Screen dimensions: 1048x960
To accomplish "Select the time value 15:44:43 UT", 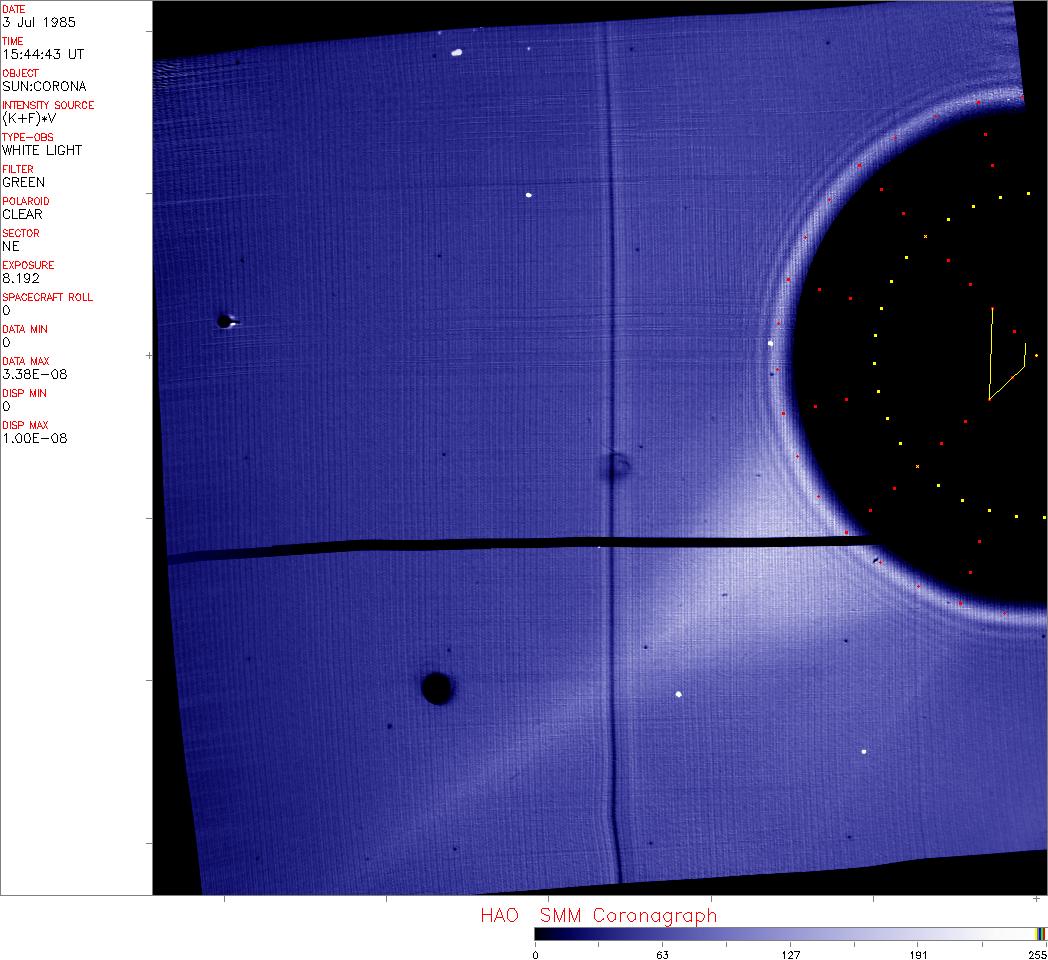I will (42, 54).
